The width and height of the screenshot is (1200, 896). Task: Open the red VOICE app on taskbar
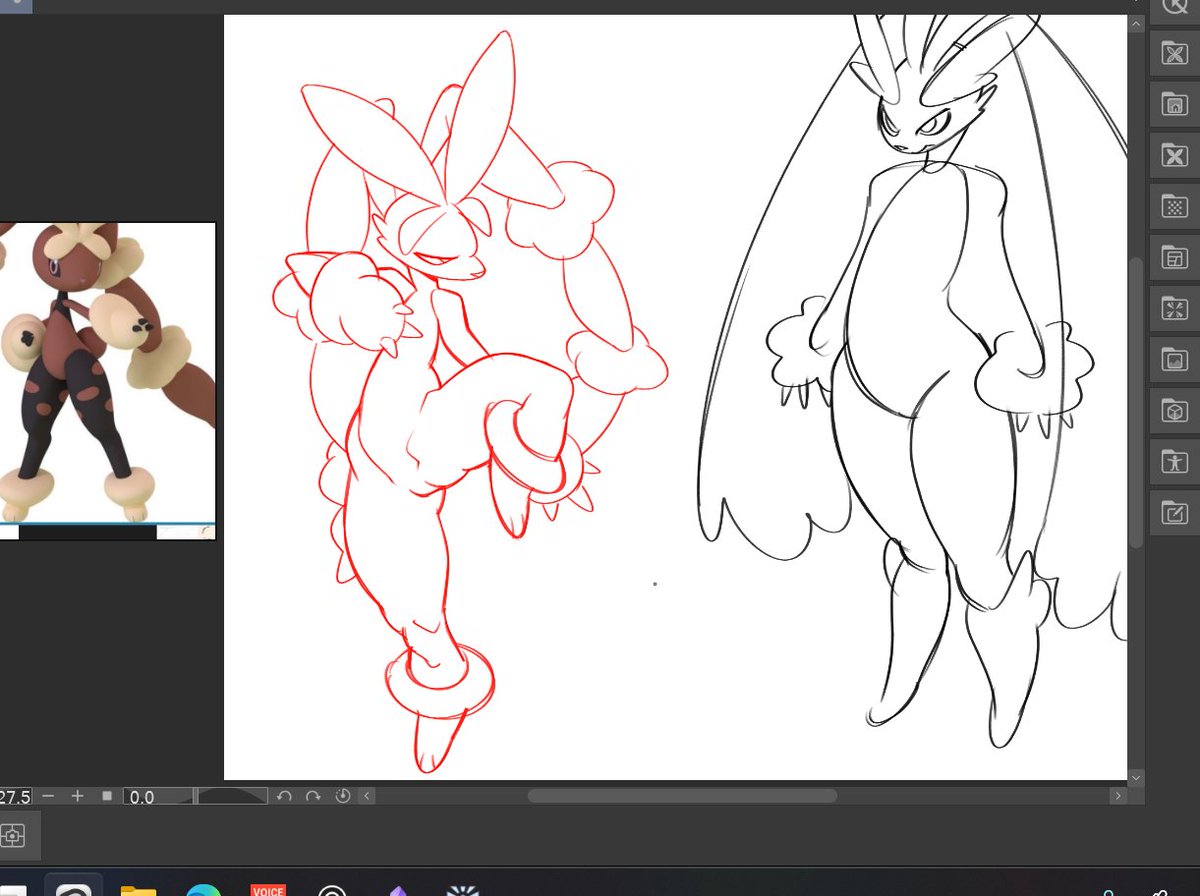[x=268, y=888]
